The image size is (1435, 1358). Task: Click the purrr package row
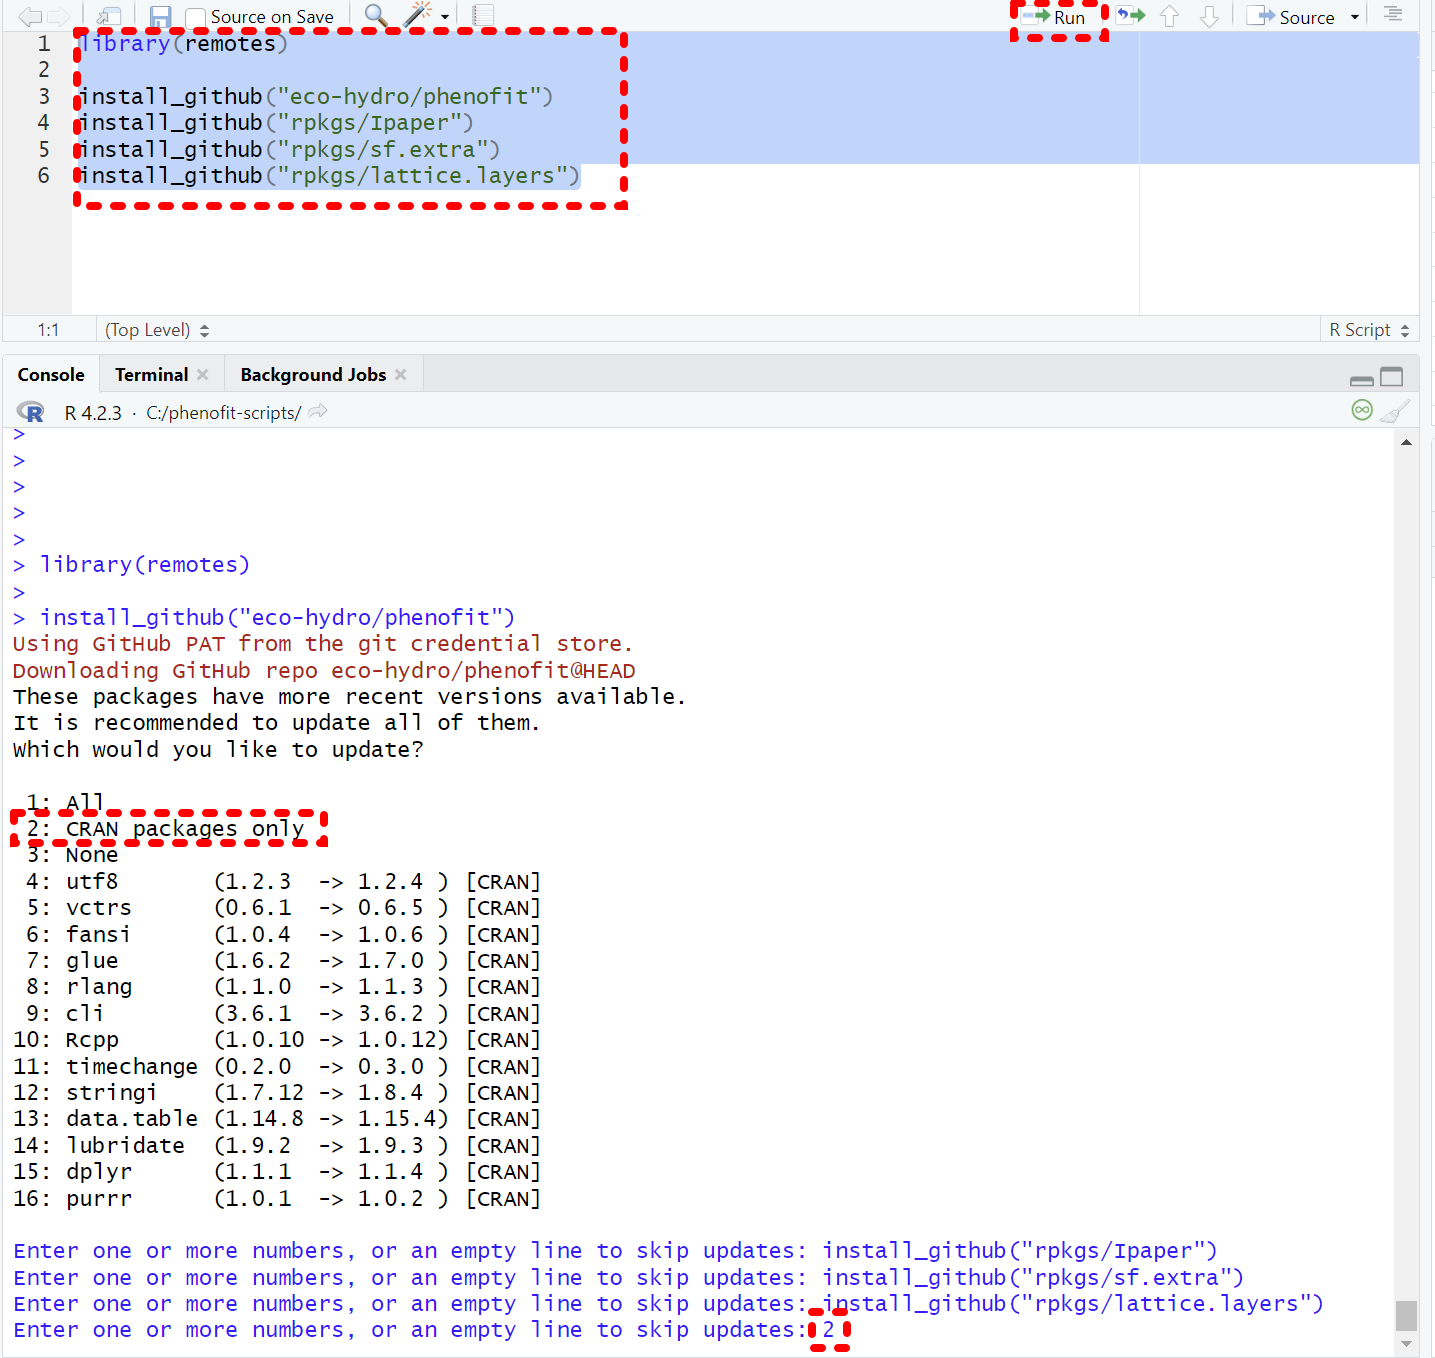pyautogui.click(x=277, y=1199)
